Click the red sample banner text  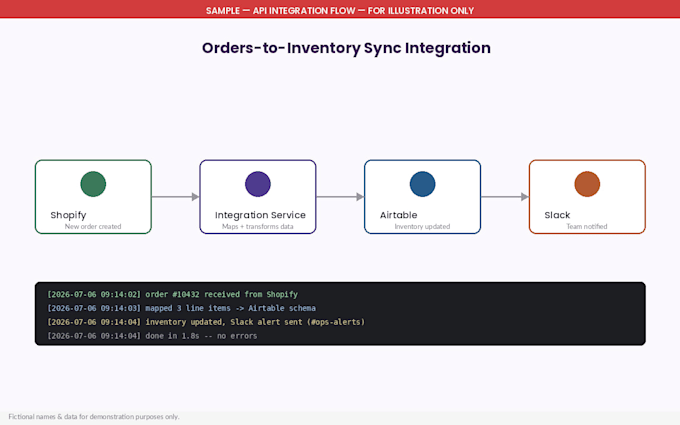[x=340, y=10]
